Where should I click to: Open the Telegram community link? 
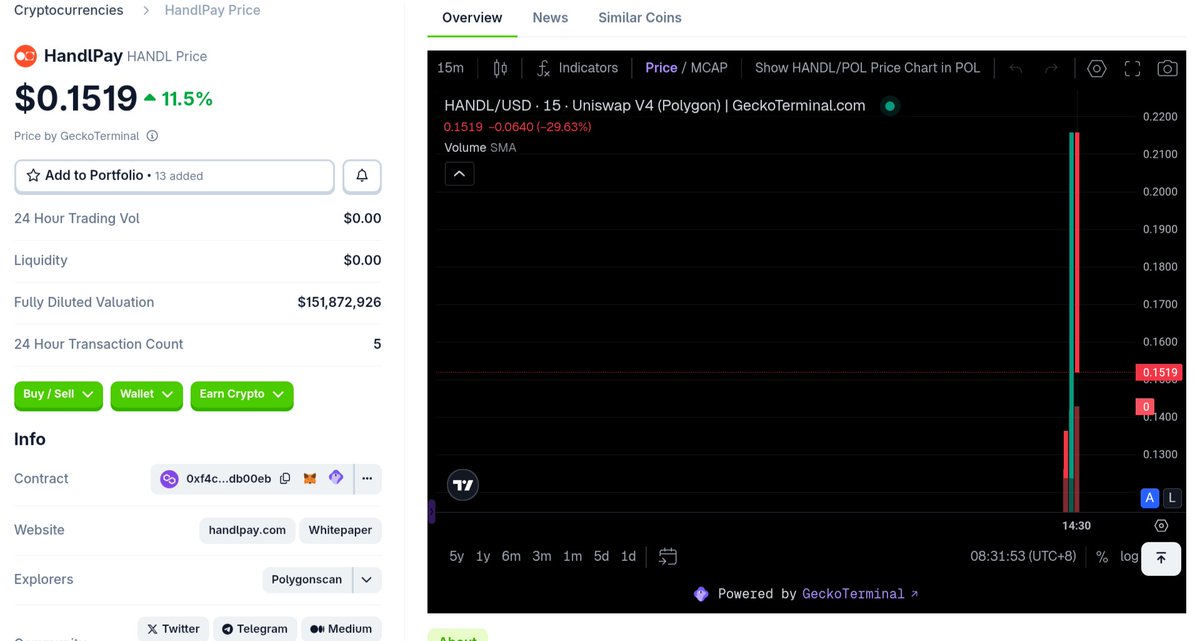(x=255, y=629)
